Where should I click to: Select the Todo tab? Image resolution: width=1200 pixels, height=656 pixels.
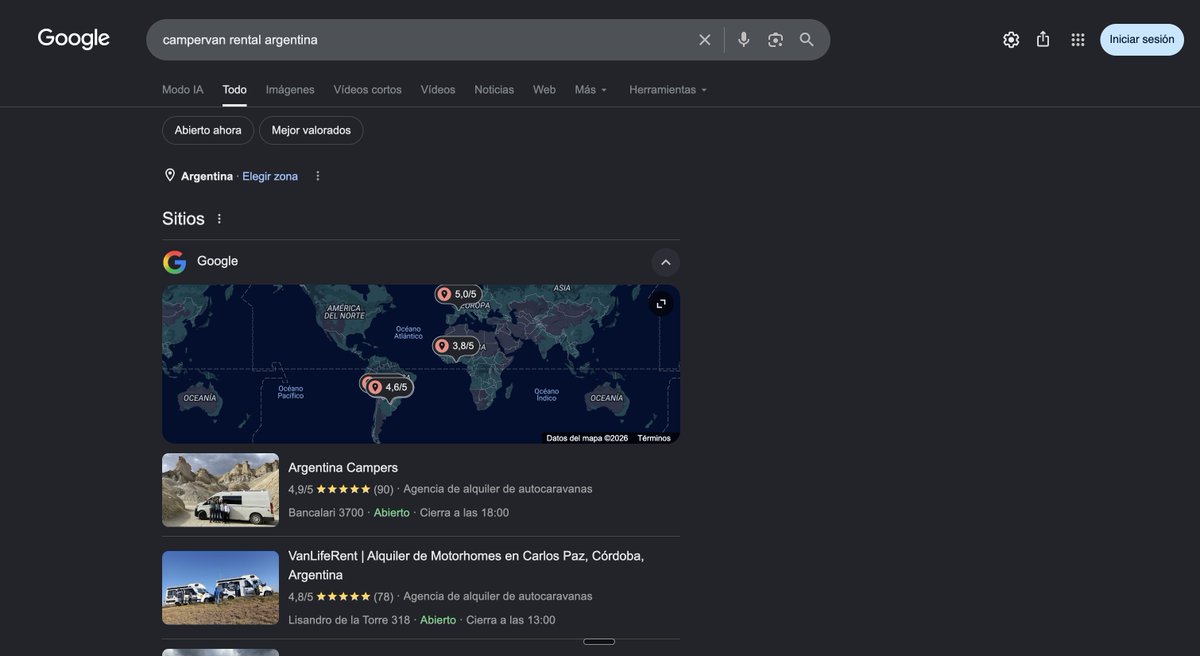coord(235,90)
